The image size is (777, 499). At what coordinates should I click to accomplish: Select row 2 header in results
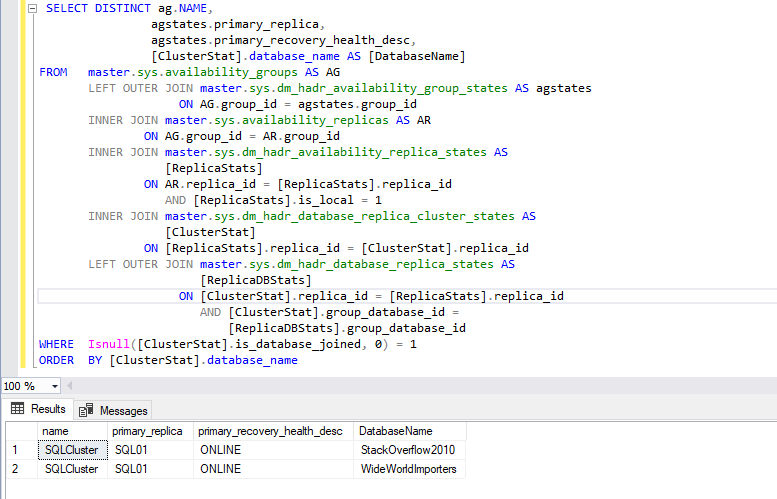[22, 469]
